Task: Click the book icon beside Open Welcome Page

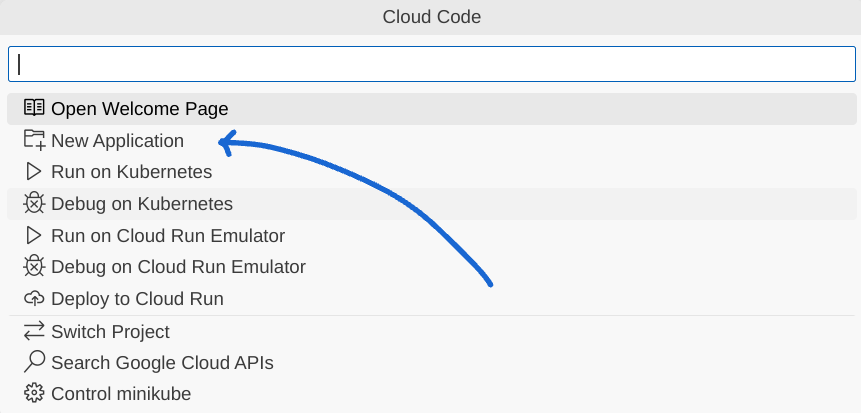Action: click(35, 108)
